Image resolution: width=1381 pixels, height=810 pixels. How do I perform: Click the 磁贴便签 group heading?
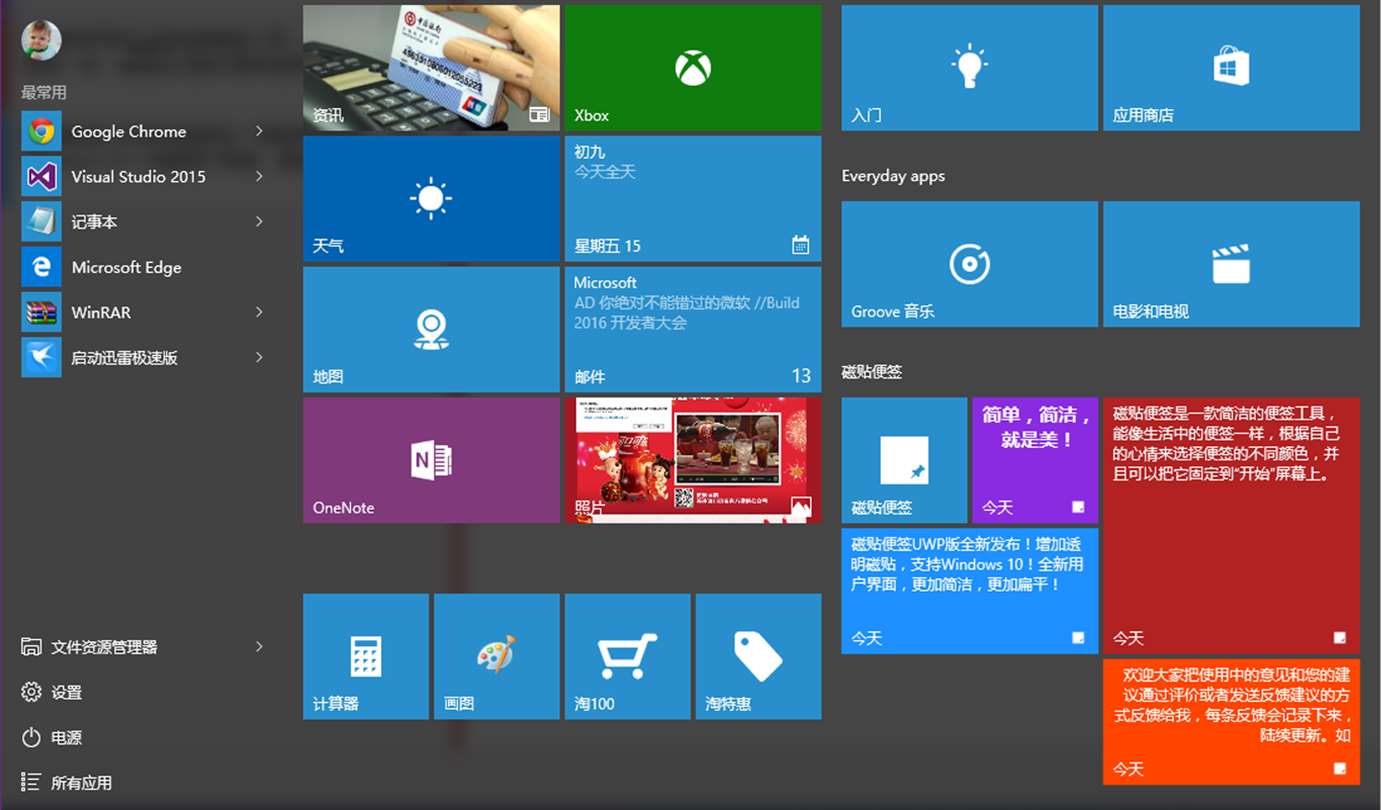point(872,372)
